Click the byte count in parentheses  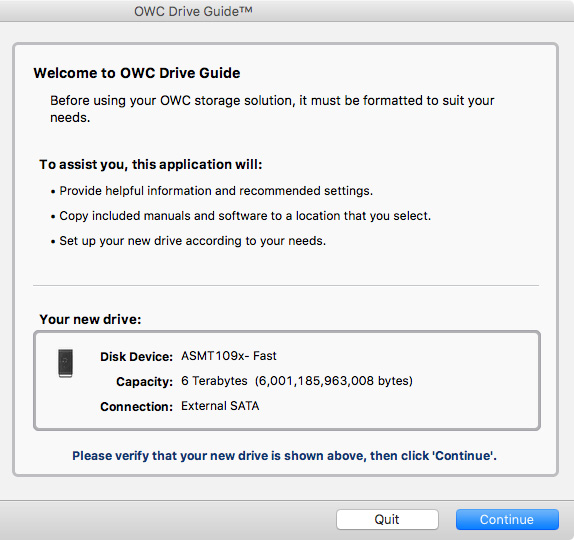tap(334, 381)
